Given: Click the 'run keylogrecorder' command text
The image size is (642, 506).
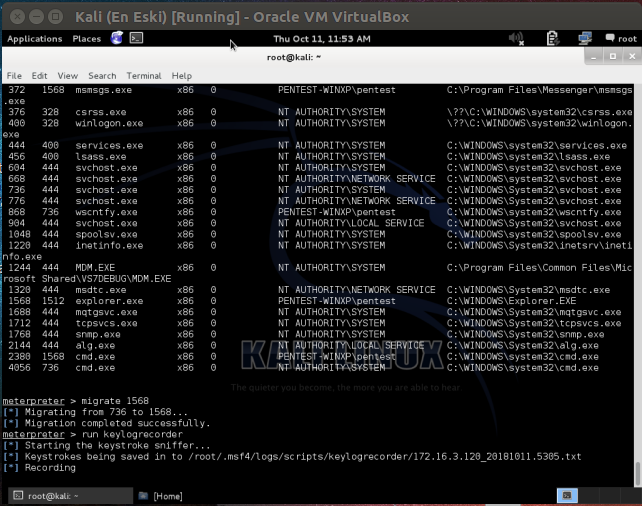Looking at the screenshot, I should coord(132,434).
